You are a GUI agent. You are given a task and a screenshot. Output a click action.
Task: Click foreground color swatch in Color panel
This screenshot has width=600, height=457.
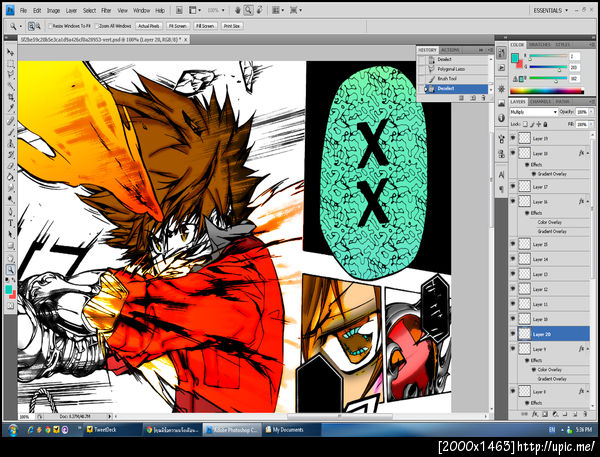515,58
